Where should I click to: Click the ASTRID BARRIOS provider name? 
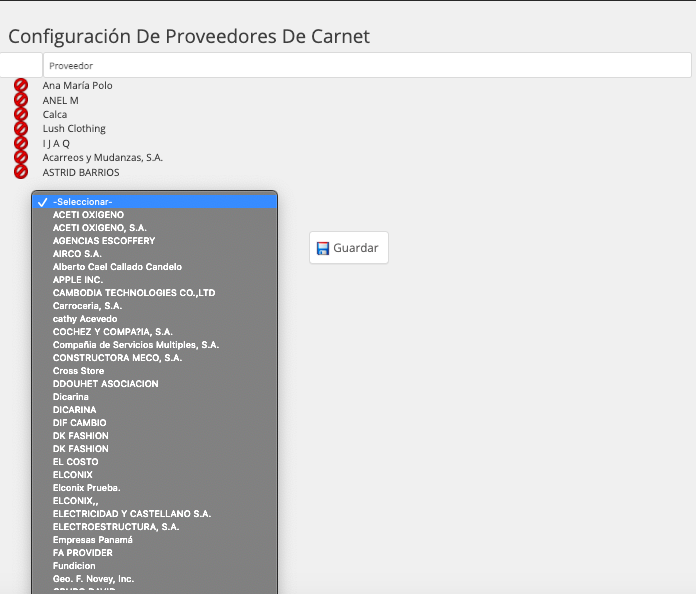click(81, 172)
